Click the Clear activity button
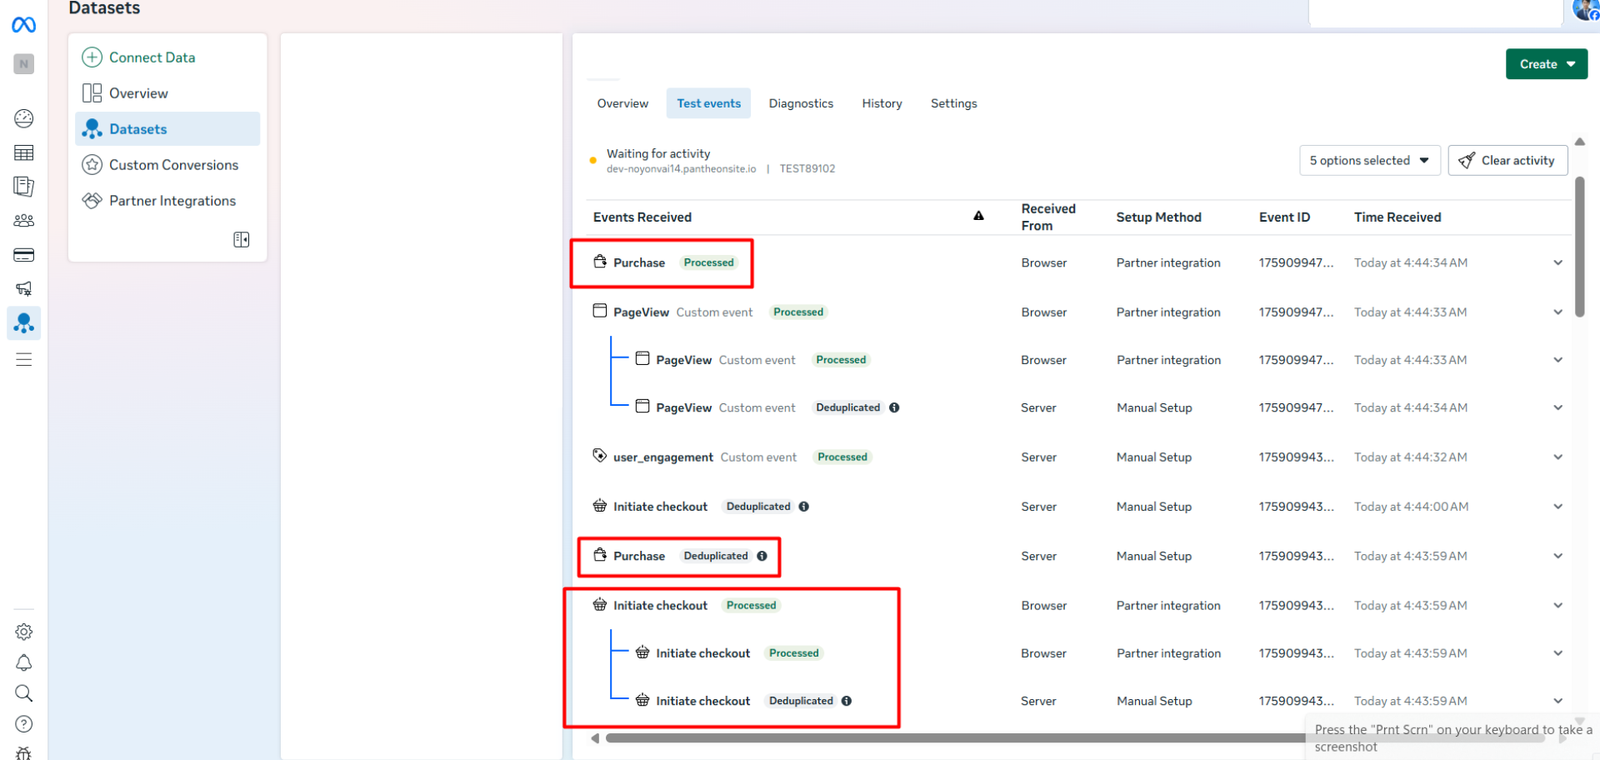The image size is (1600, 760). coord(1507,161)
